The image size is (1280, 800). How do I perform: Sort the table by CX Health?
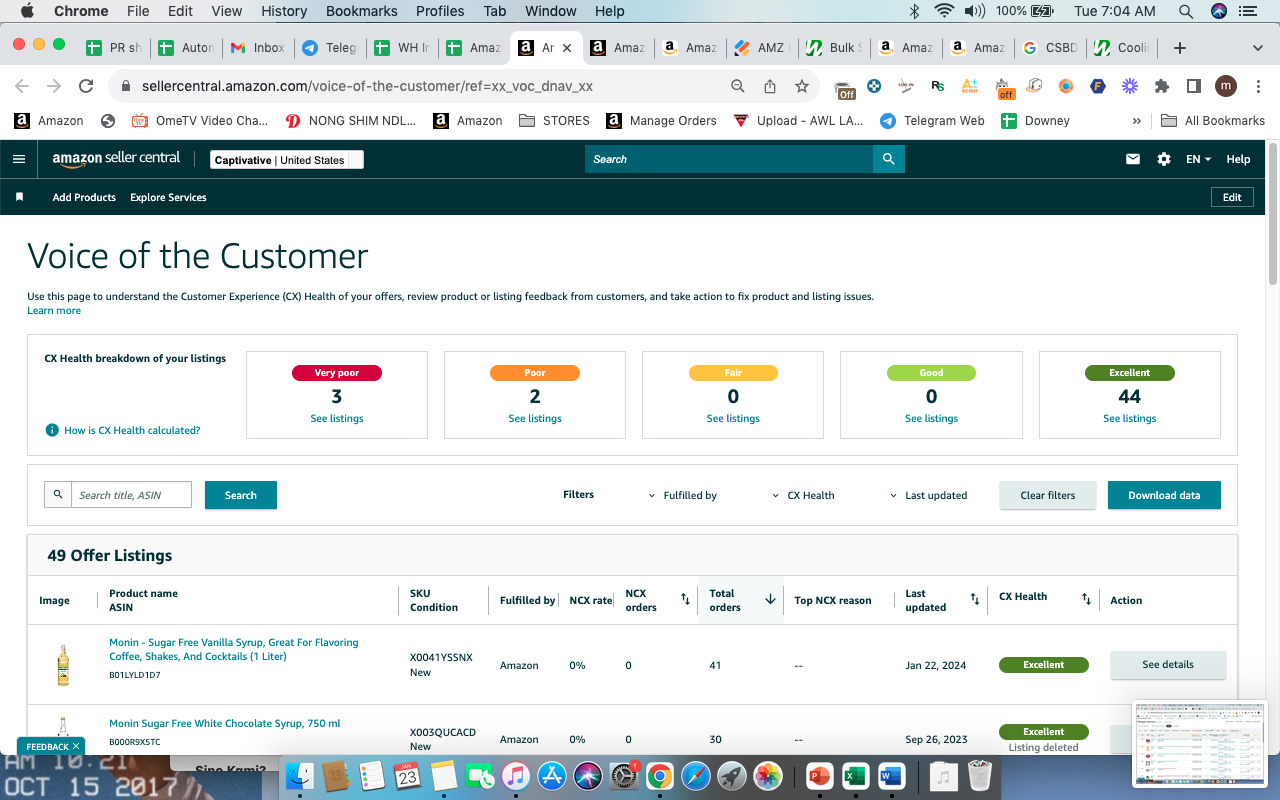click(1086, 599)
